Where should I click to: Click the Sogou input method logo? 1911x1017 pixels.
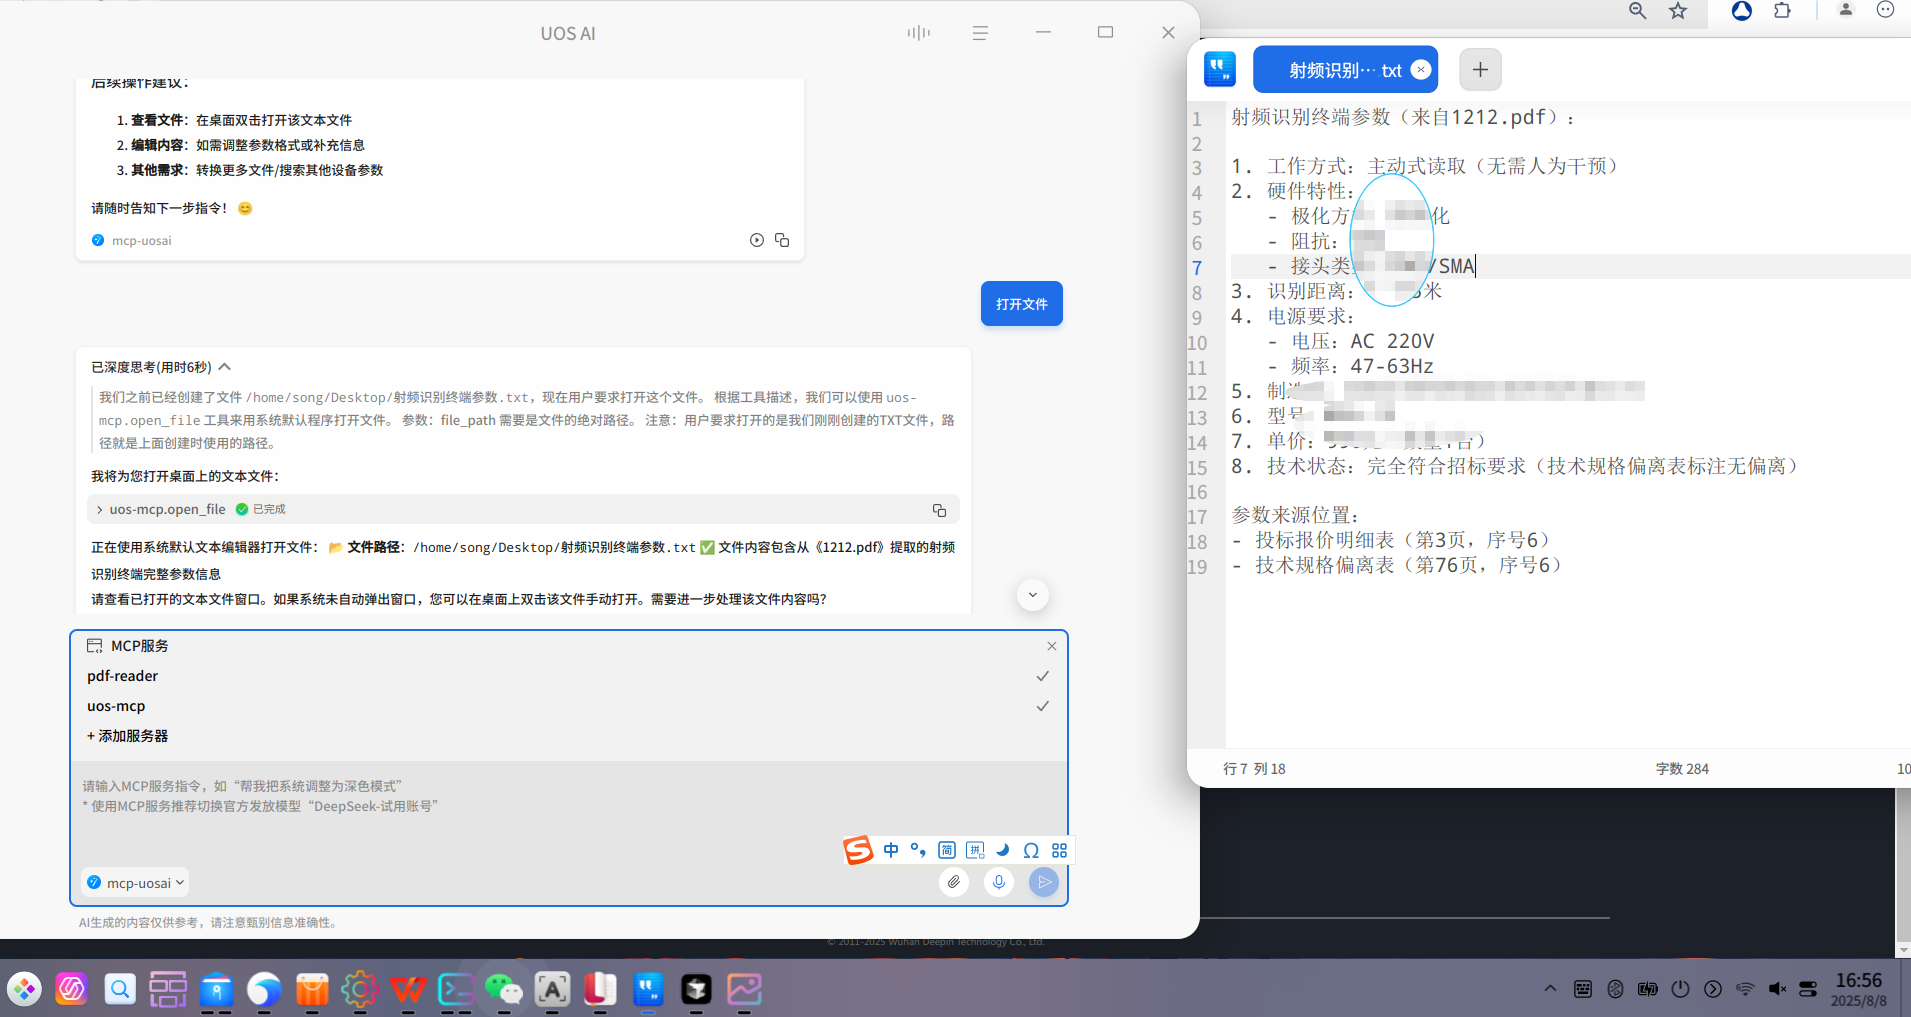(858, 850)
